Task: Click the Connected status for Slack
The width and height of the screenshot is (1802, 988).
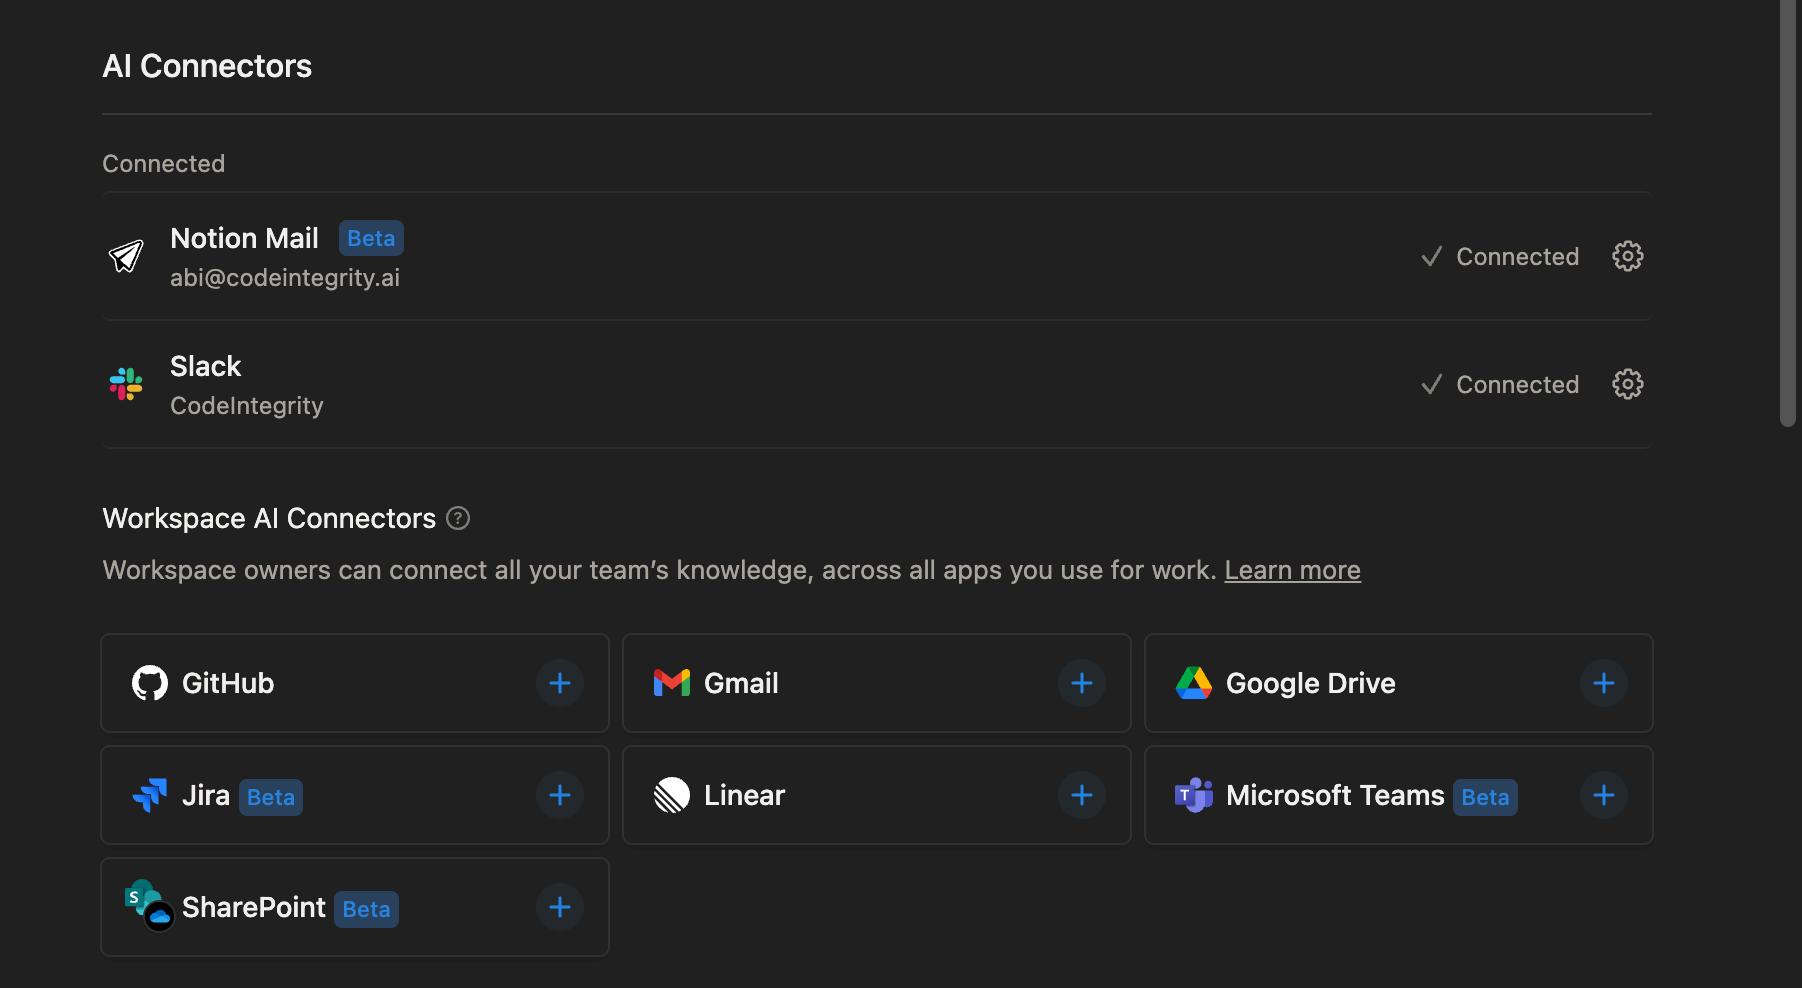Action: tap(1500, 385)
